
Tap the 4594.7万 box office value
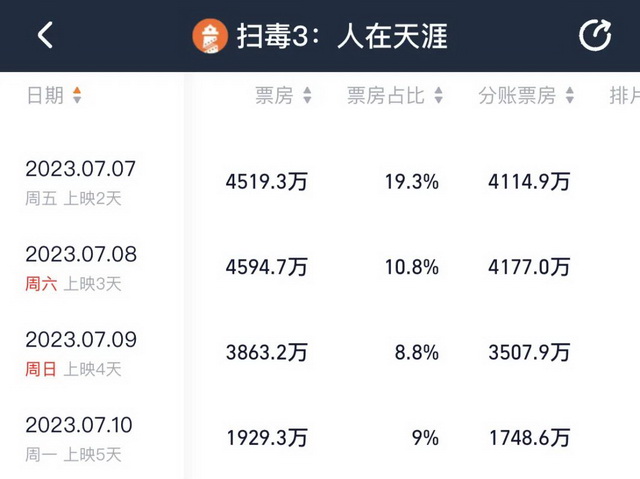(x=267, y=267)
